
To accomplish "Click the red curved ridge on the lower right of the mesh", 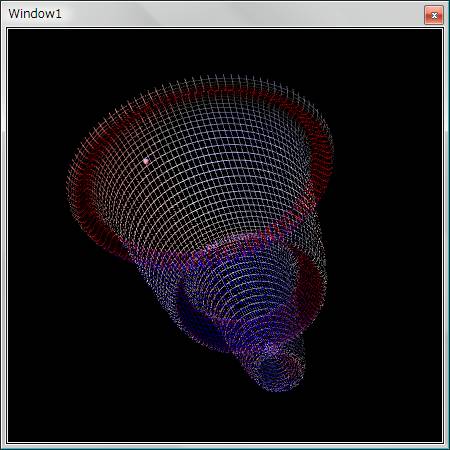I will (312, 283).
